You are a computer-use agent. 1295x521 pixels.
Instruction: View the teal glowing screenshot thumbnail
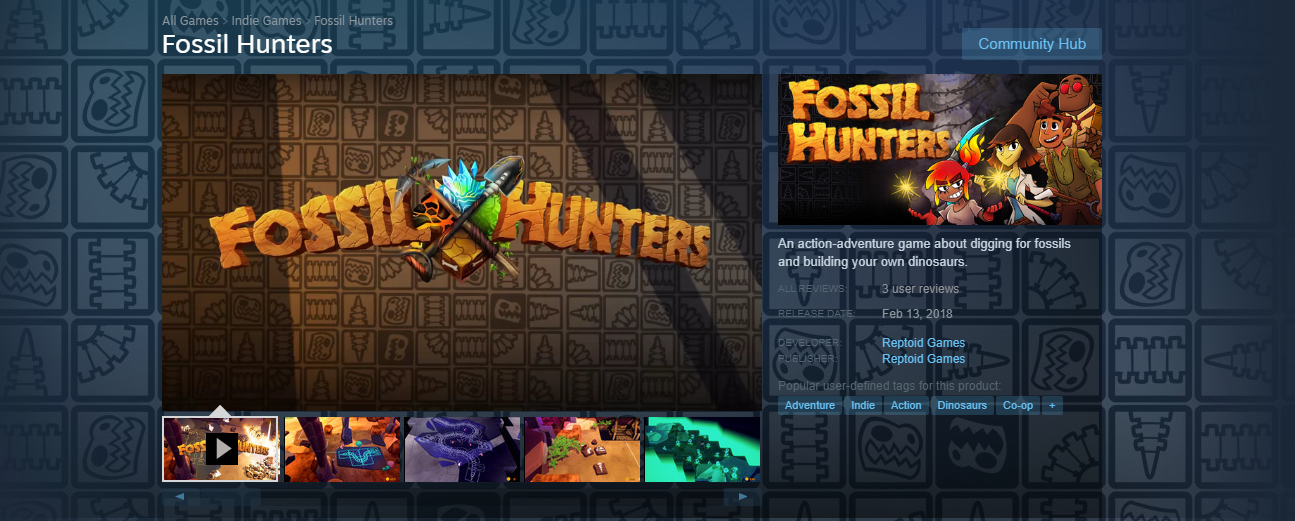pyautogui.click(x=702, y=449)
